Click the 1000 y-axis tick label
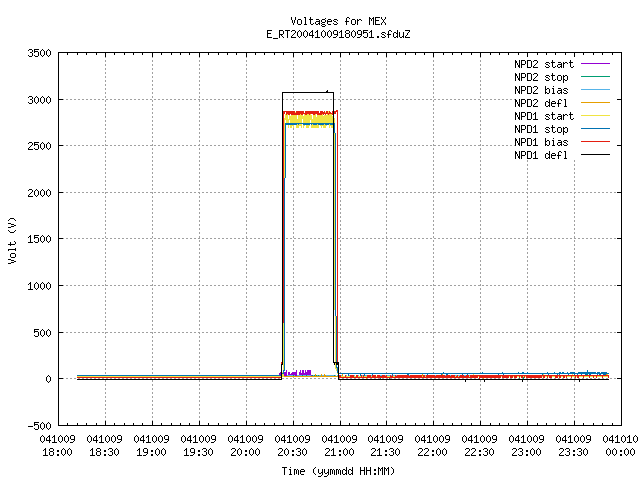The height and width of the screenshot is (480, 640). click(x=39, y=286)
